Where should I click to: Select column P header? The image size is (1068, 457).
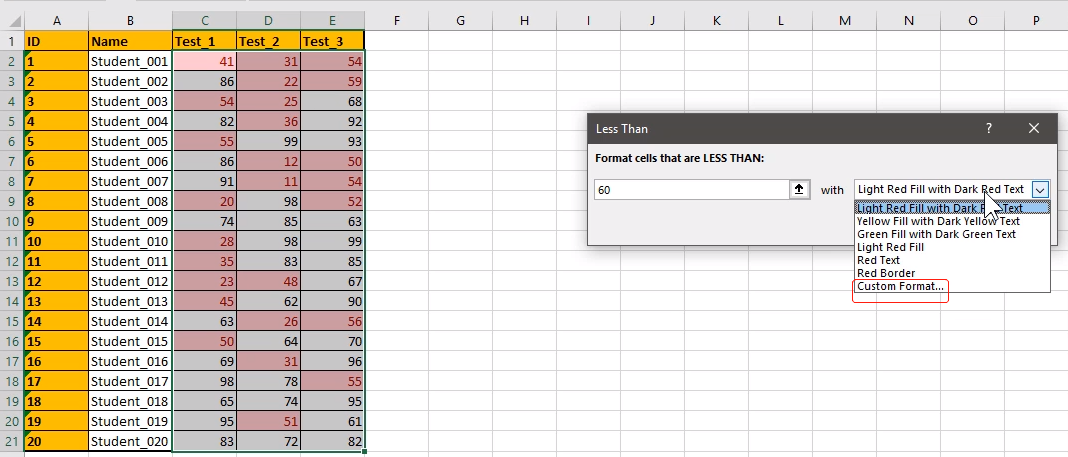[x=1037, y=21]
